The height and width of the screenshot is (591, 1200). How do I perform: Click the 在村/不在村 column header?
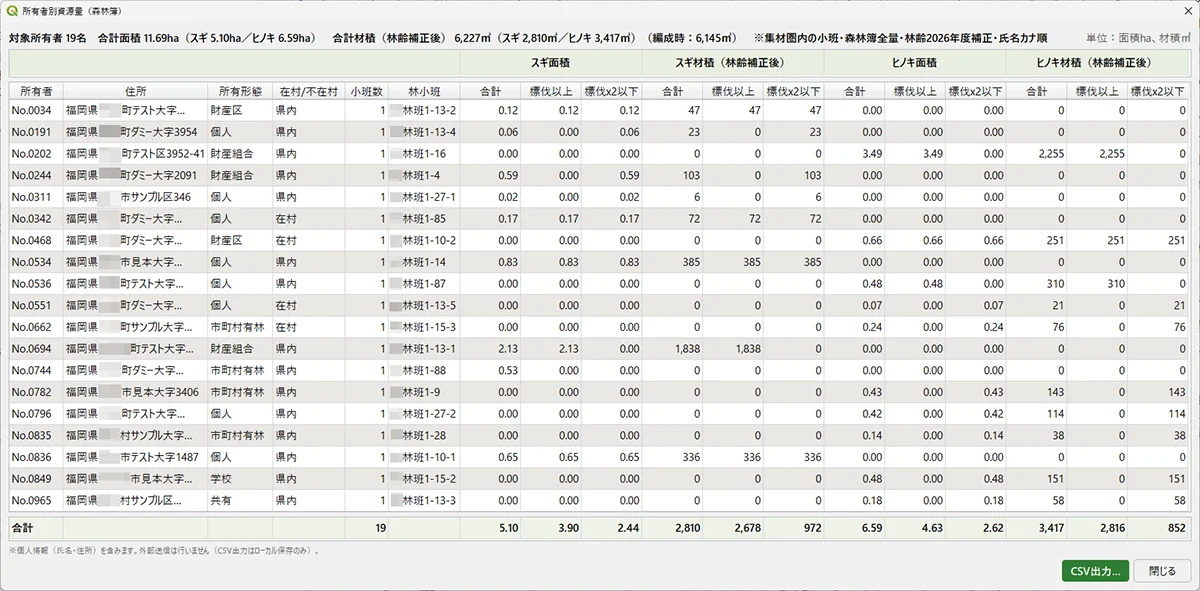[x=308, y=90]
